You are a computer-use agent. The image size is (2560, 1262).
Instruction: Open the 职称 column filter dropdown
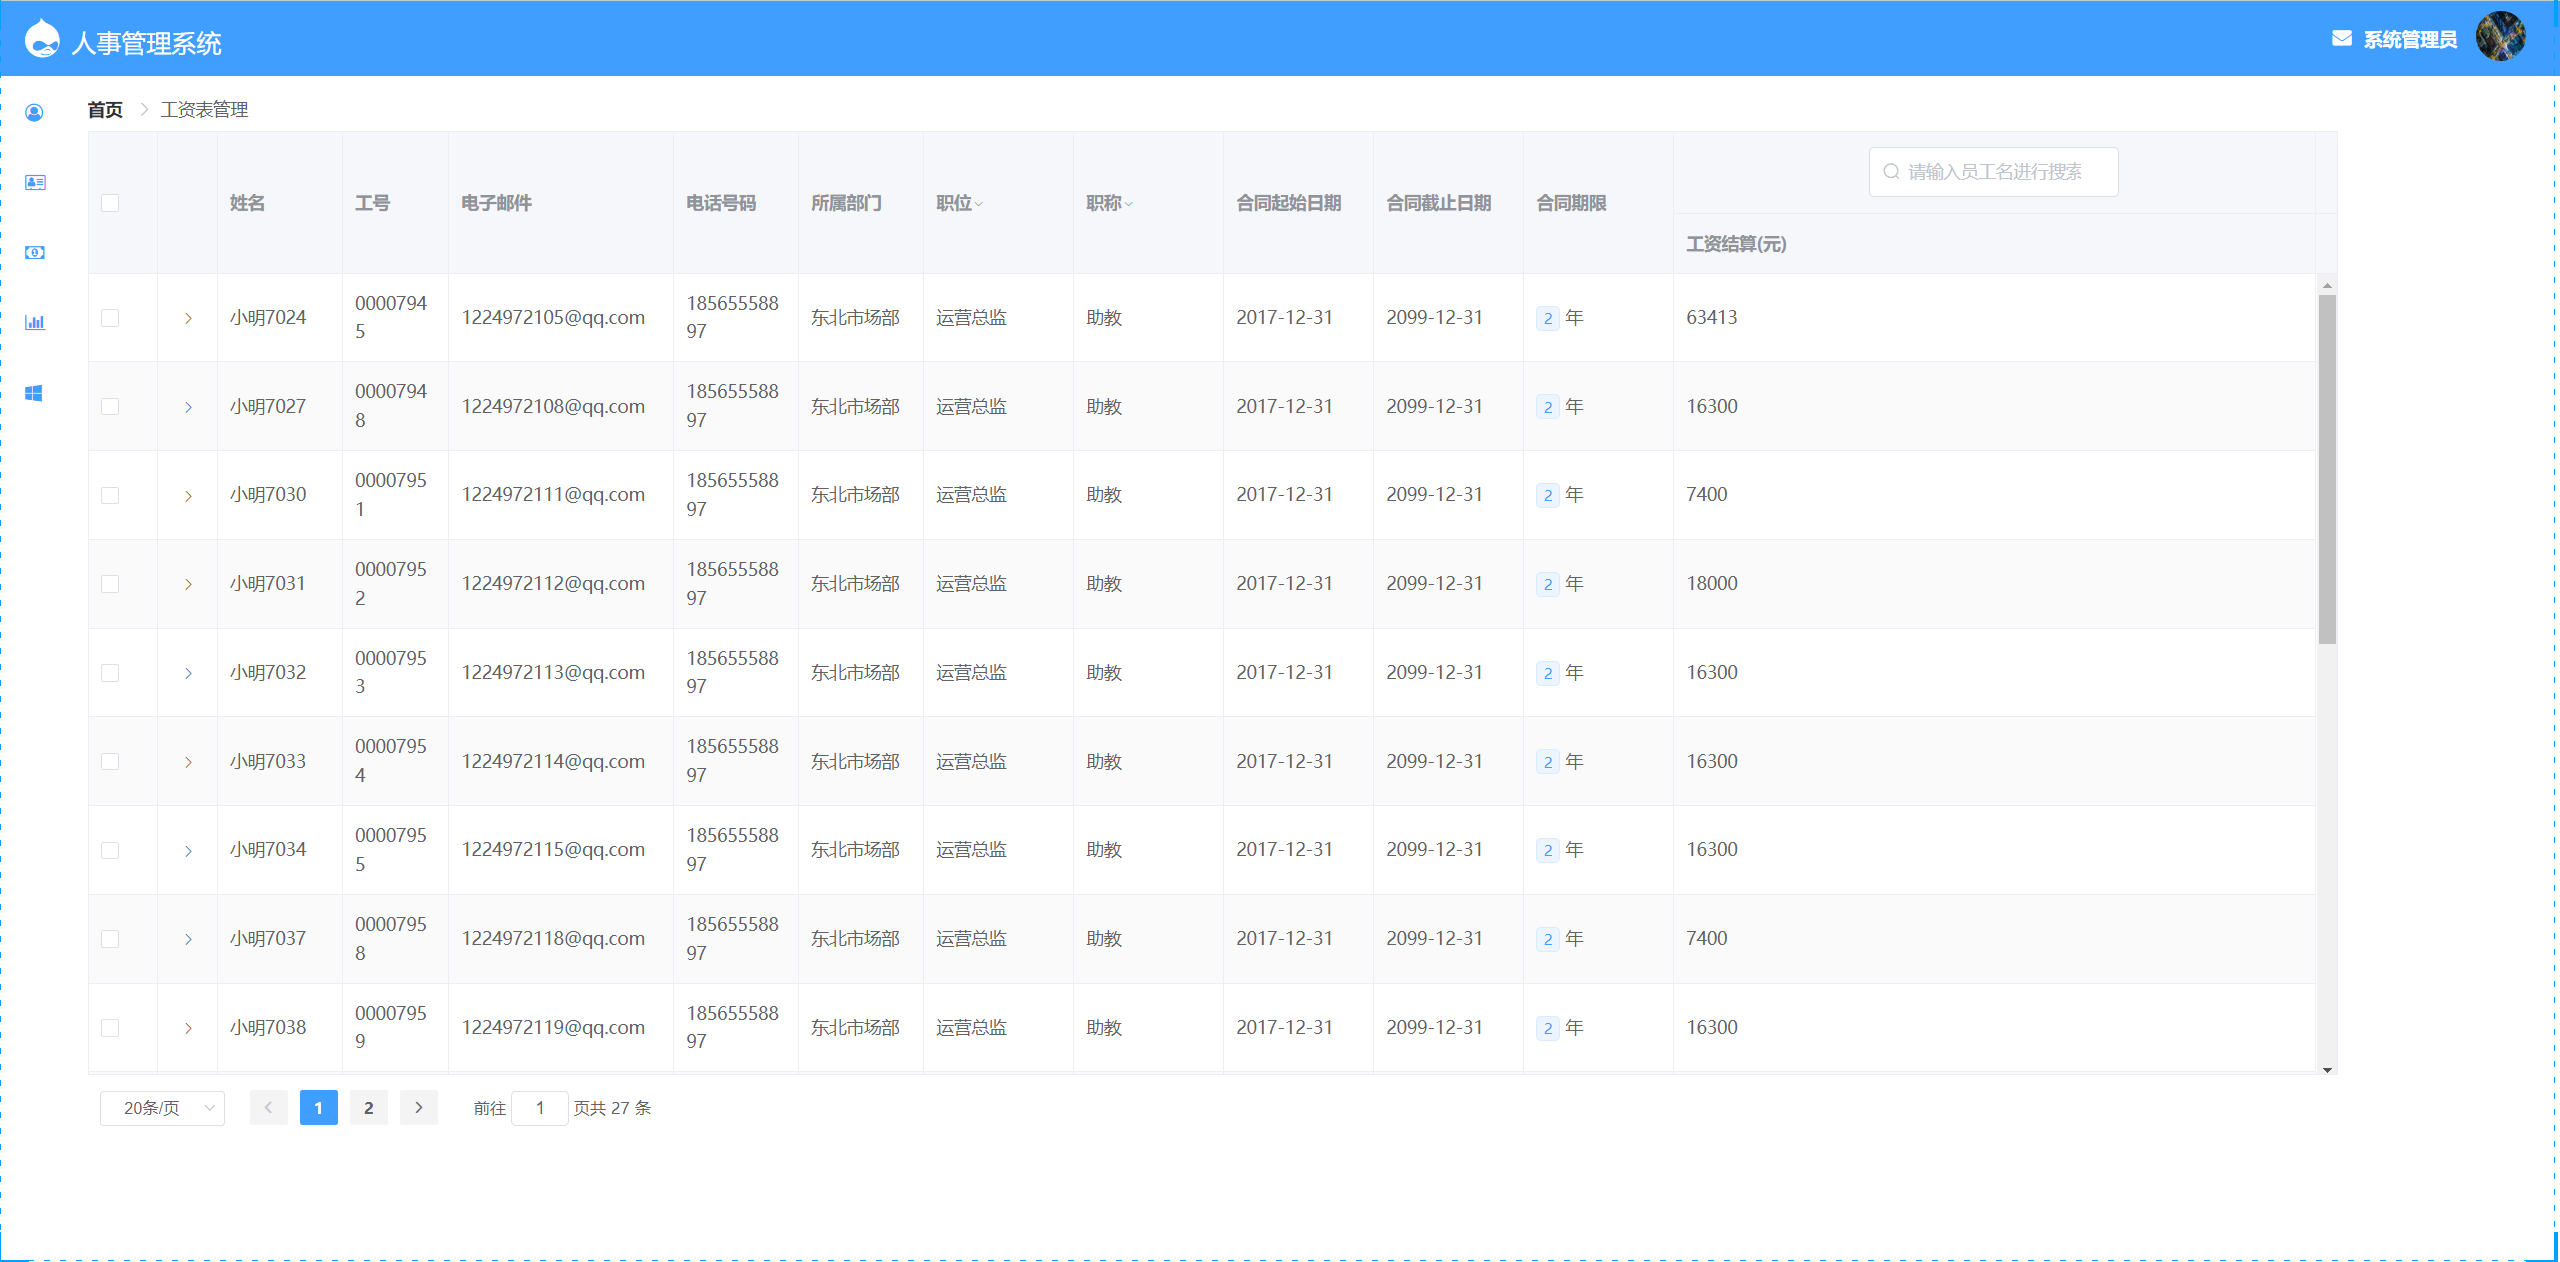(1129, 204)
